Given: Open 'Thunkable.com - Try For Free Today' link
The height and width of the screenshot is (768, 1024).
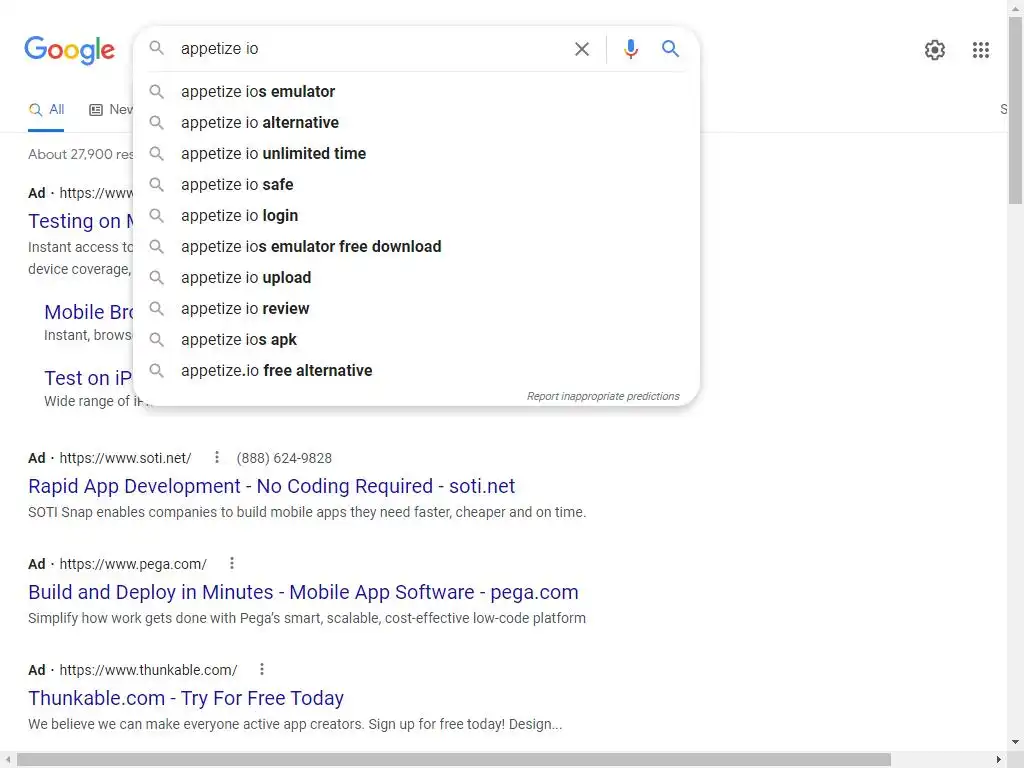Looking at the screenshot, I should [x=186, y=699].
